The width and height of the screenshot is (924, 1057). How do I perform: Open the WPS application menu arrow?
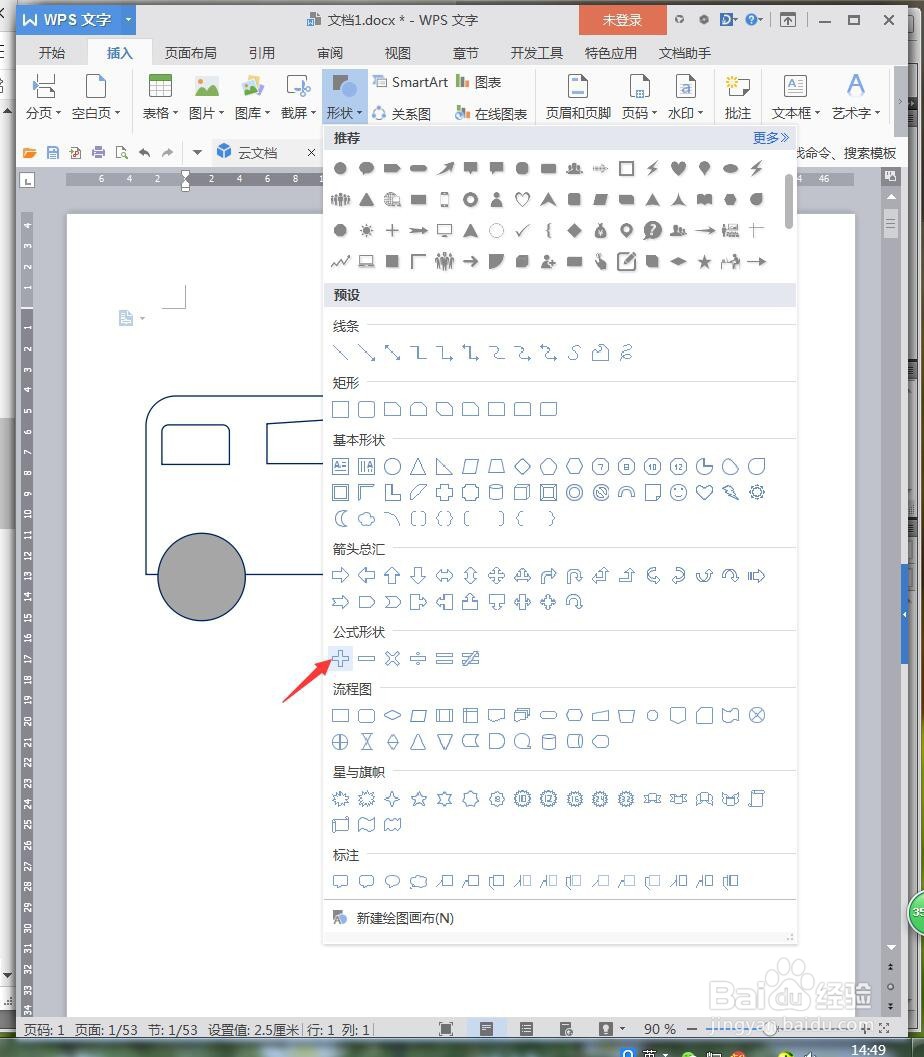coord(128,20)
